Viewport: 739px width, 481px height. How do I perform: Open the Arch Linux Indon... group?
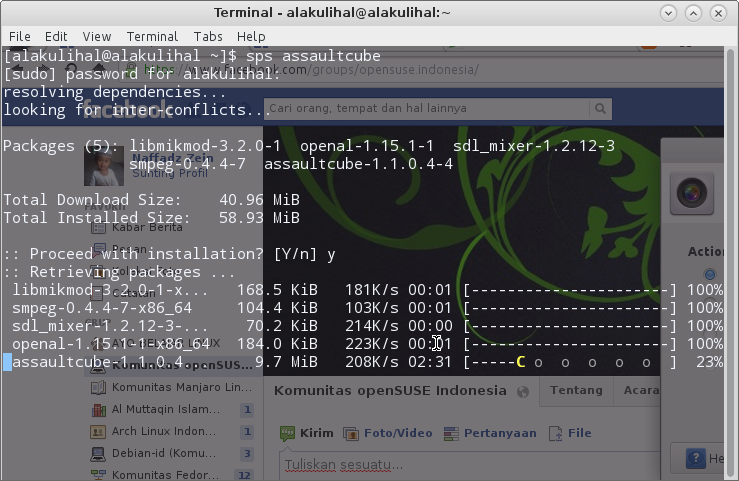click(164, 432)
